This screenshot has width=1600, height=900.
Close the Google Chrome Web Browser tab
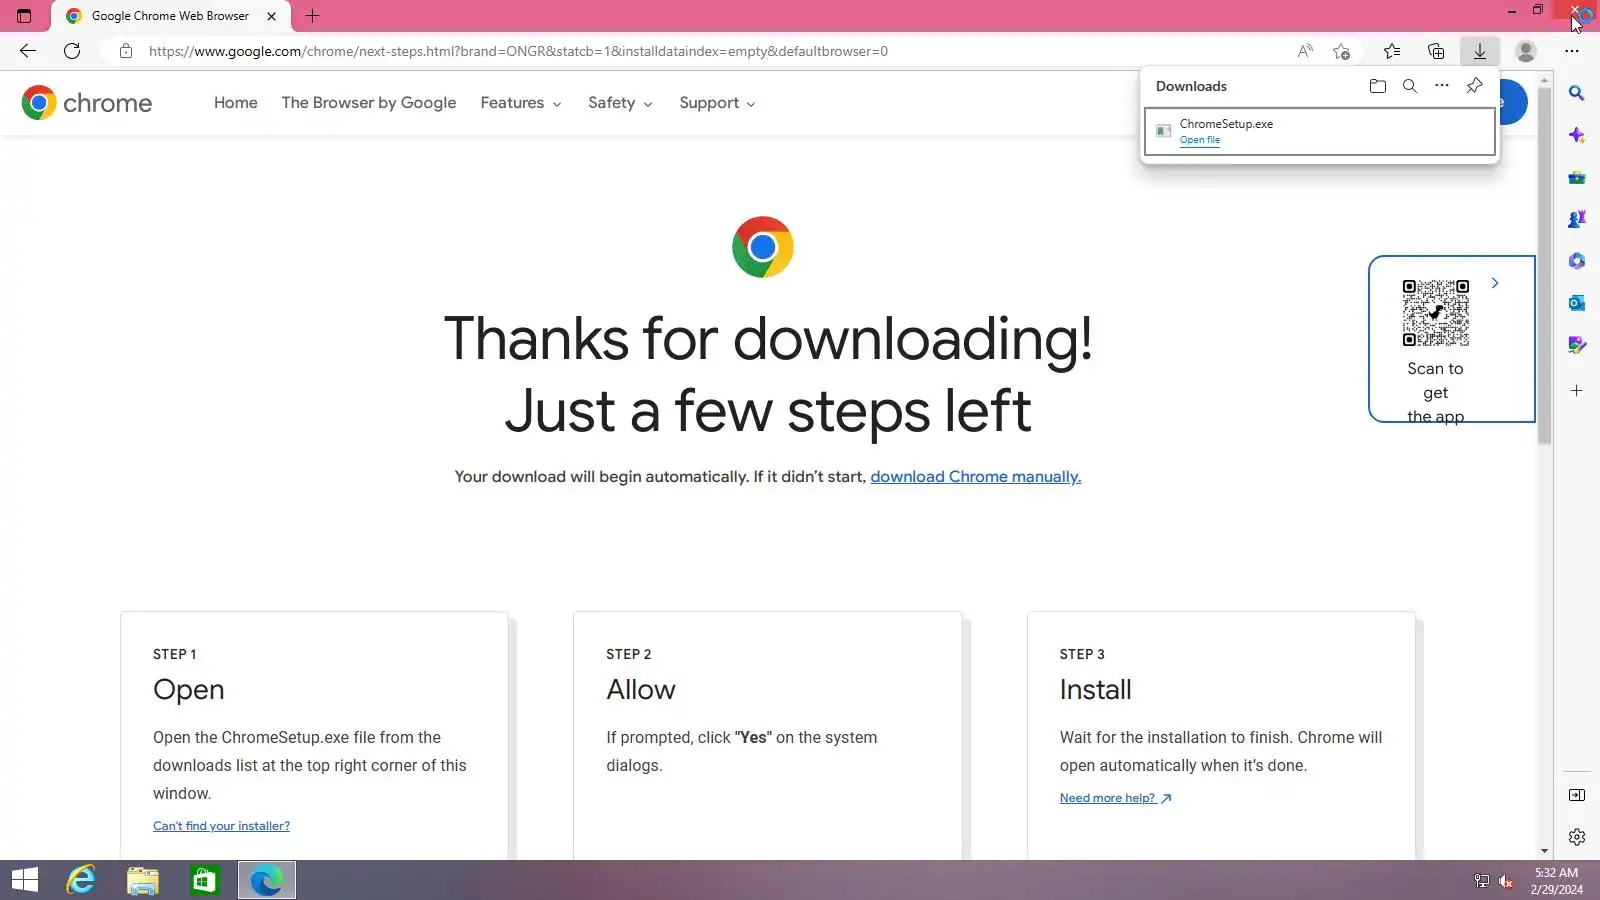tap(271, 16)
